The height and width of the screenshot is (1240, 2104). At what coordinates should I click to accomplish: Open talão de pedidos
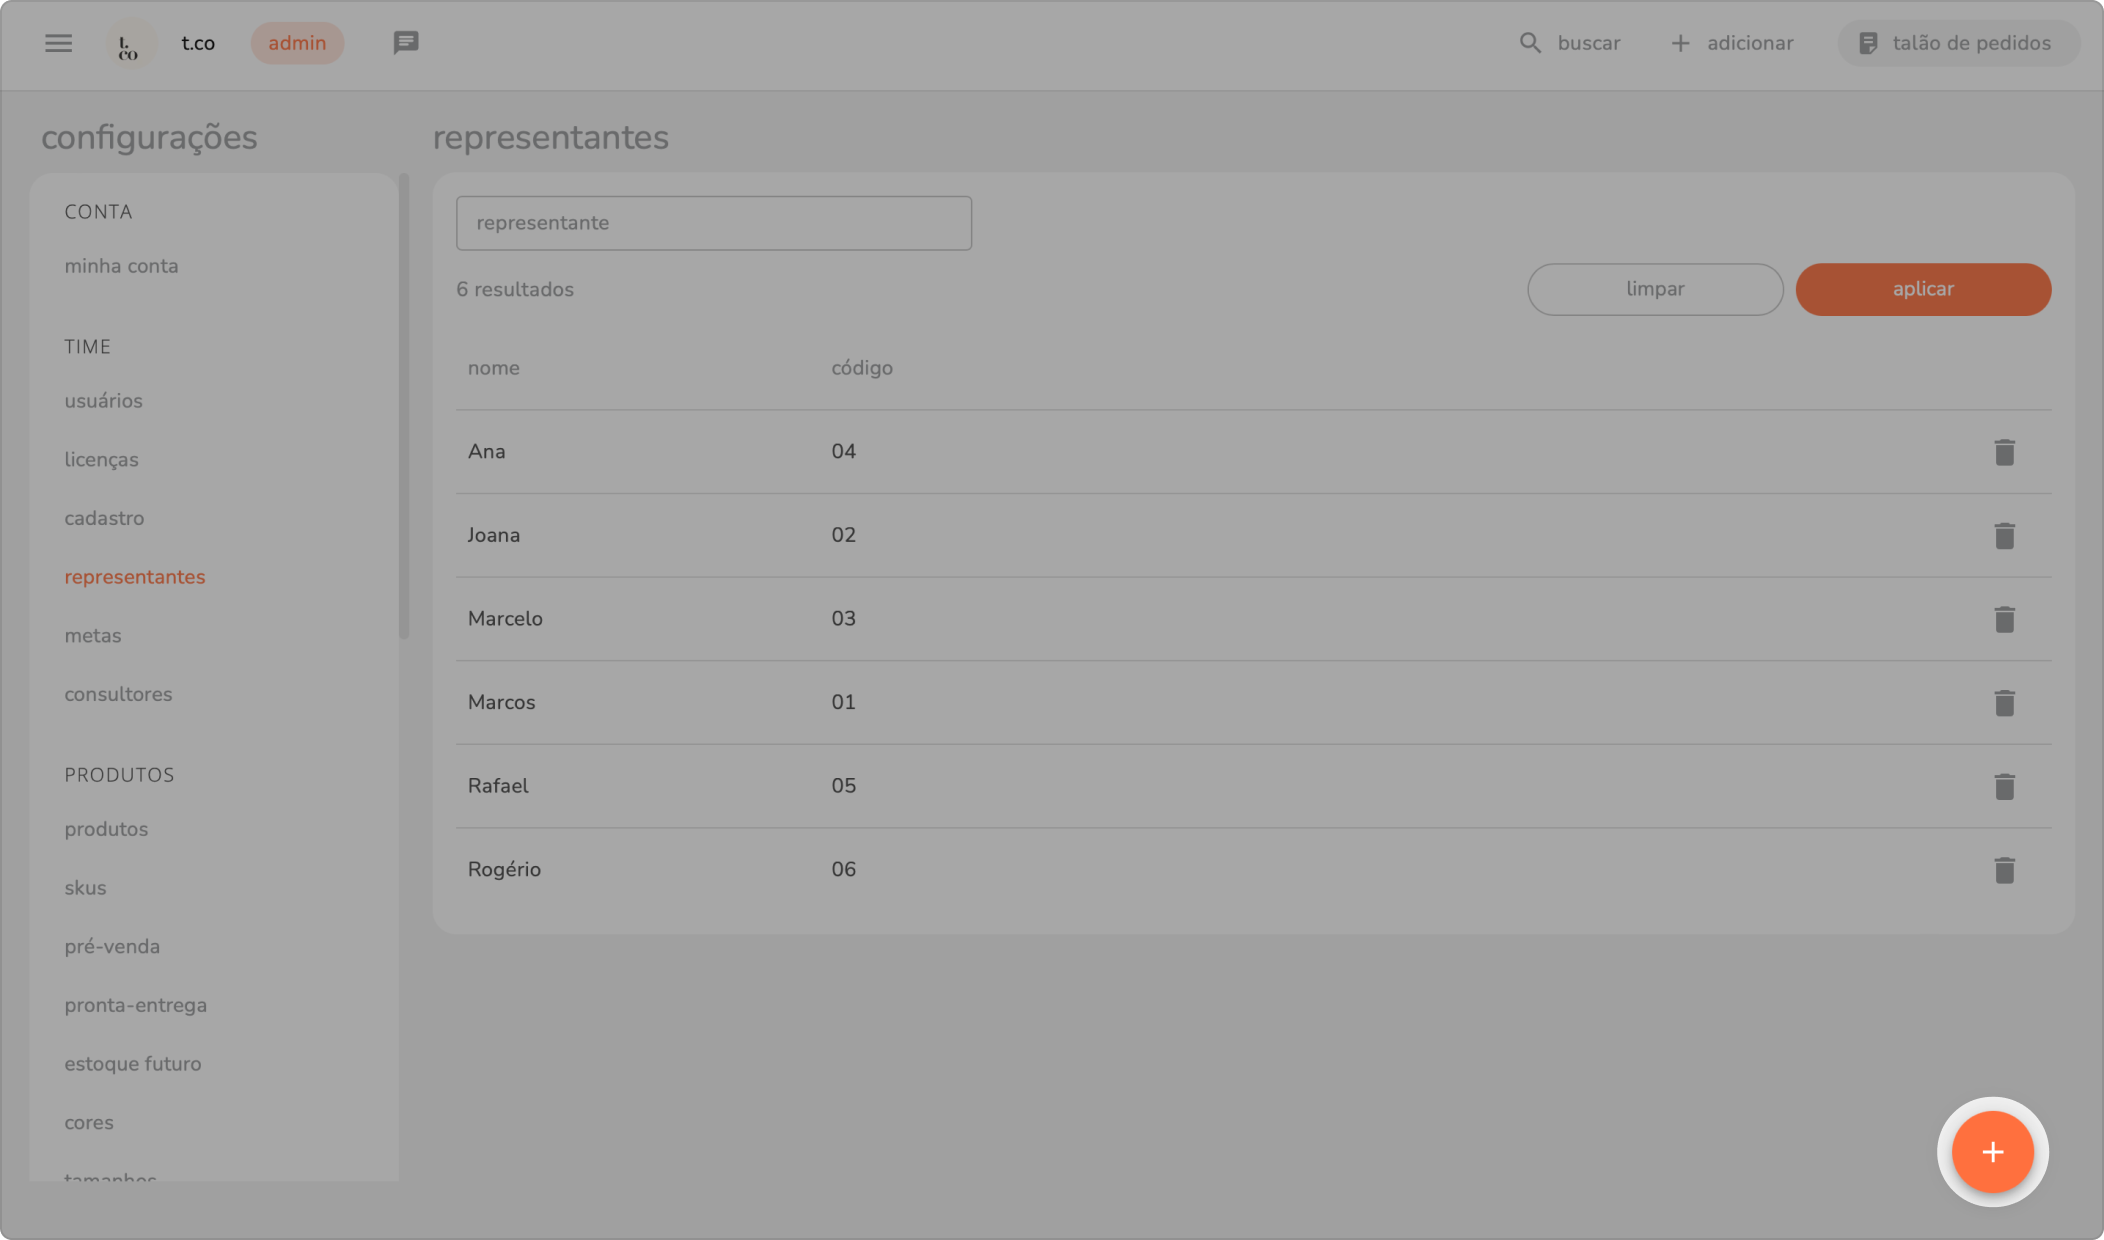[x=1957, y=43]
